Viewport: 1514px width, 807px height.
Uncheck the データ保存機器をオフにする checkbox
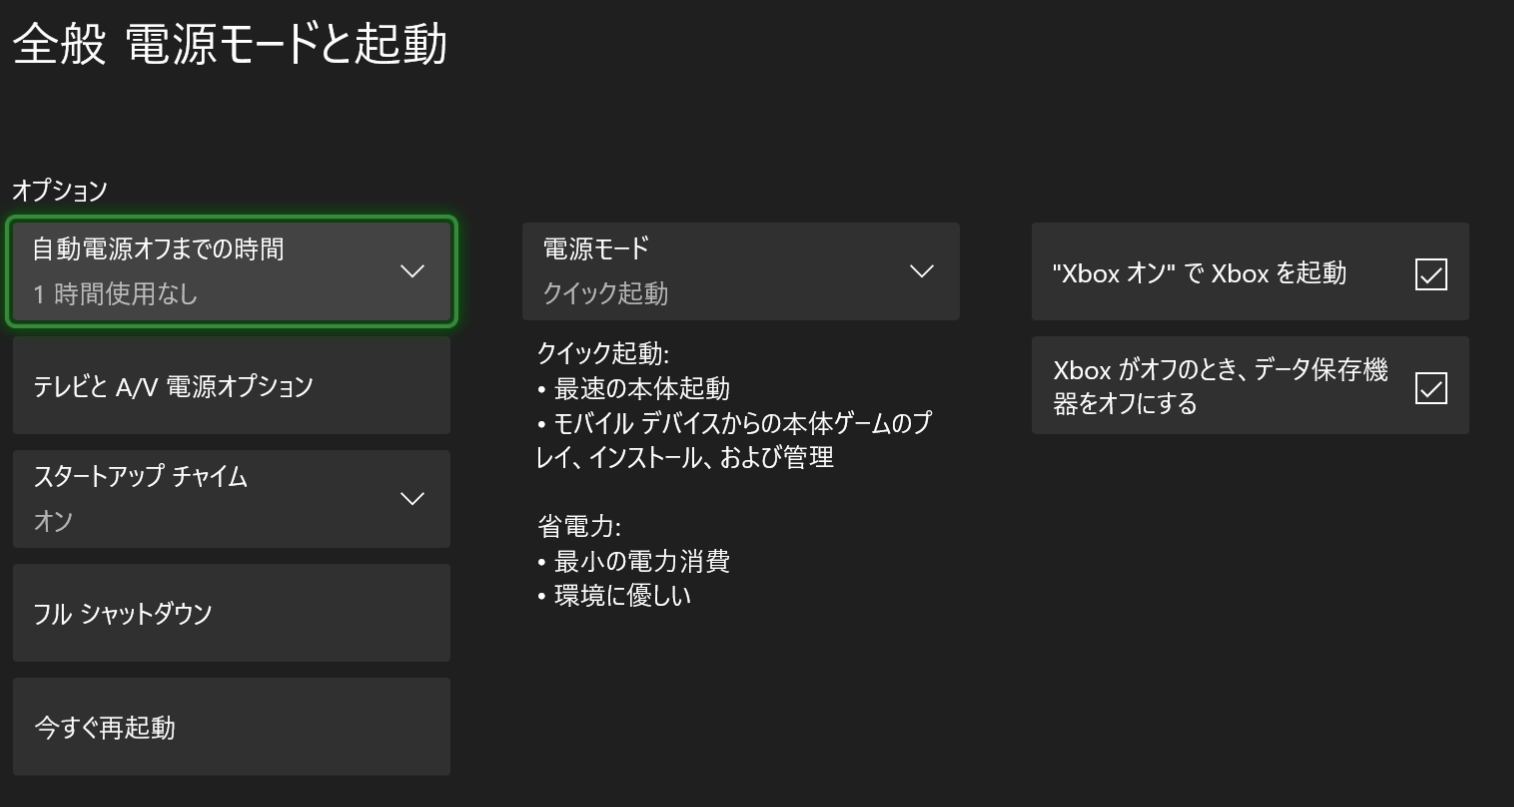[x=1431, y=387]
